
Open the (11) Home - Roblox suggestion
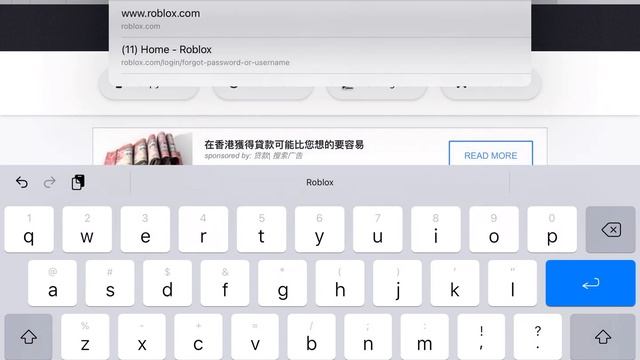[320, 56]
